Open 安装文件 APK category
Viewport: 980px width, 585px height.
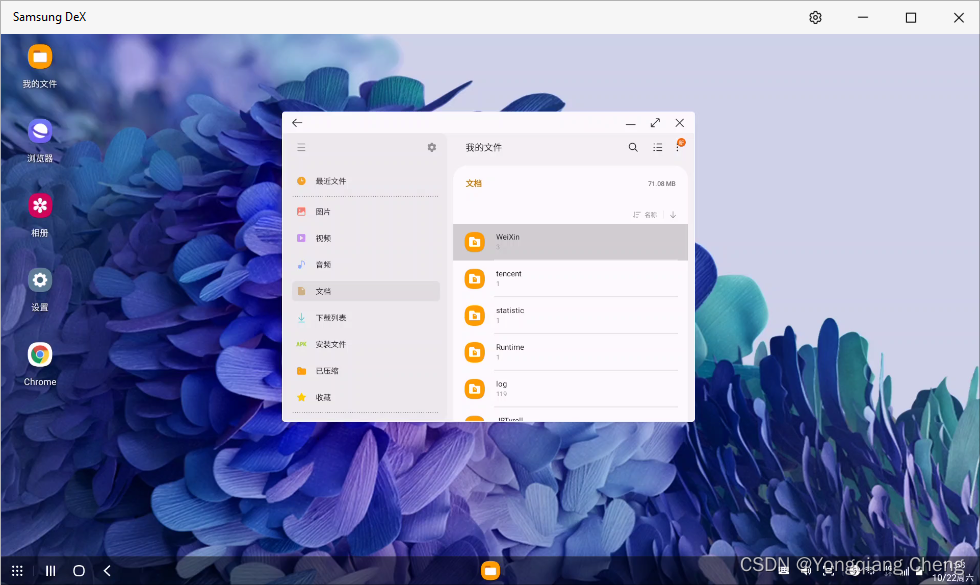tap(366, 344)
